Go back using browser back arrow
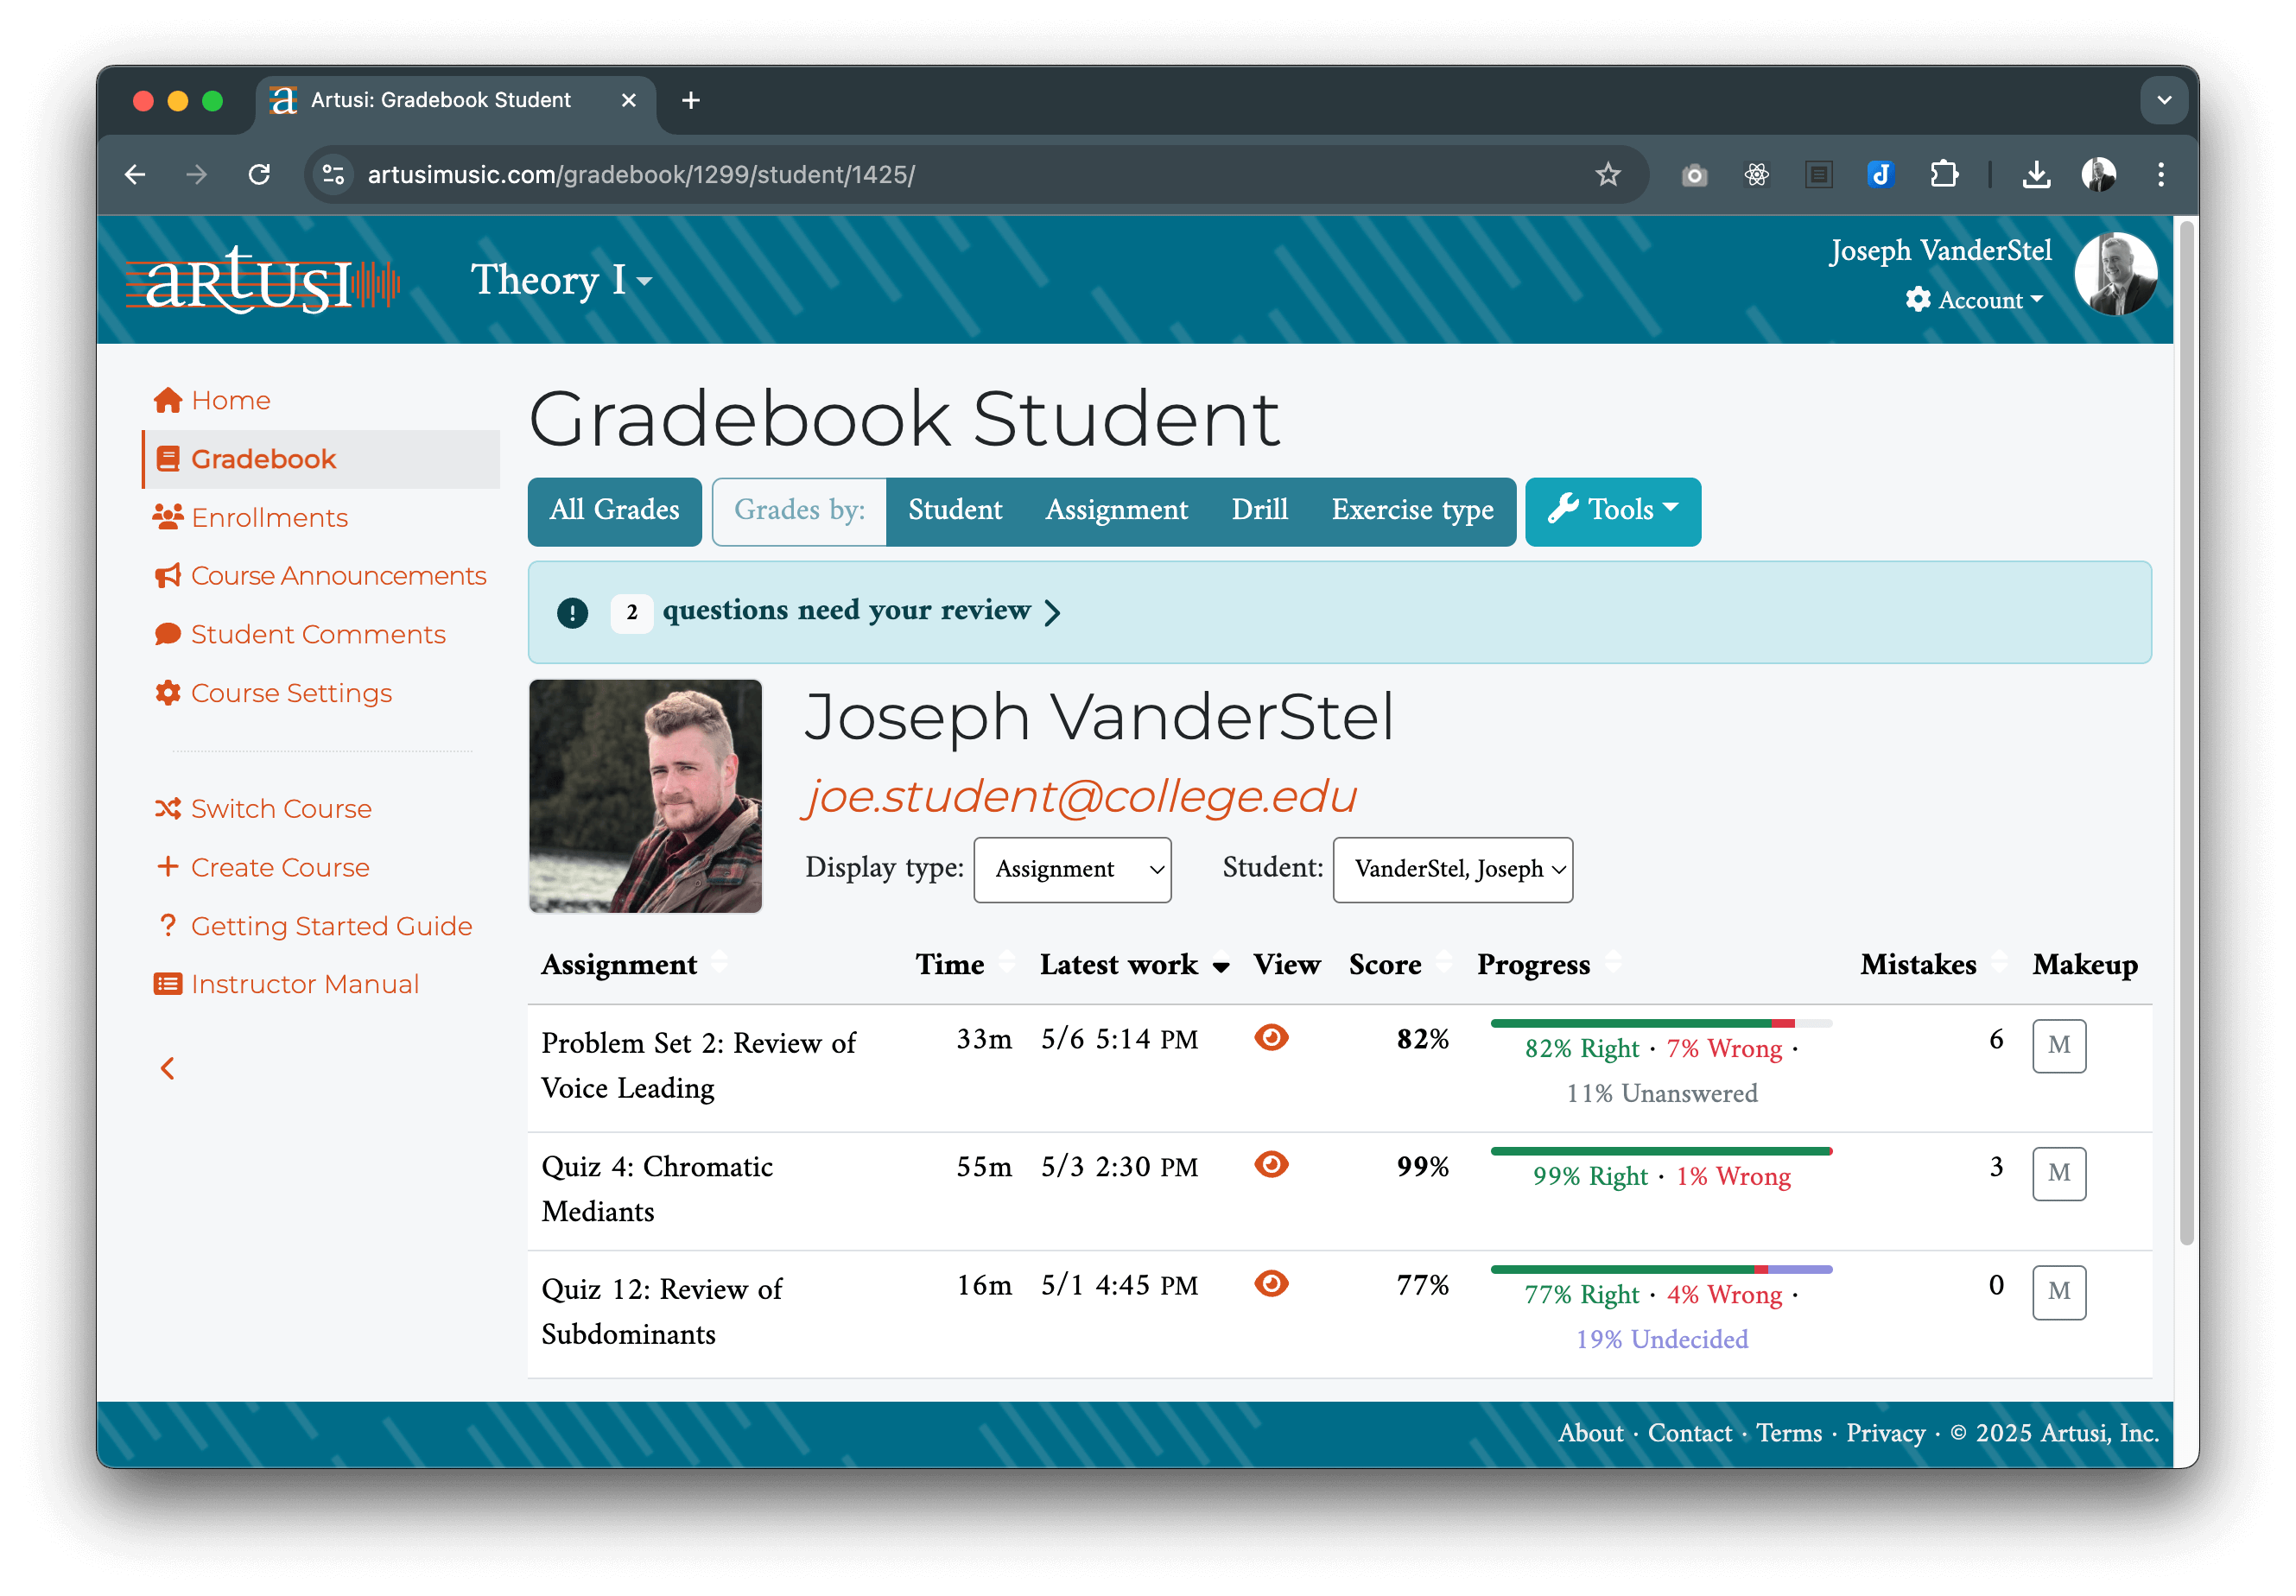The width and height of the screenshot is (2296, 1596). coord(135,175)
